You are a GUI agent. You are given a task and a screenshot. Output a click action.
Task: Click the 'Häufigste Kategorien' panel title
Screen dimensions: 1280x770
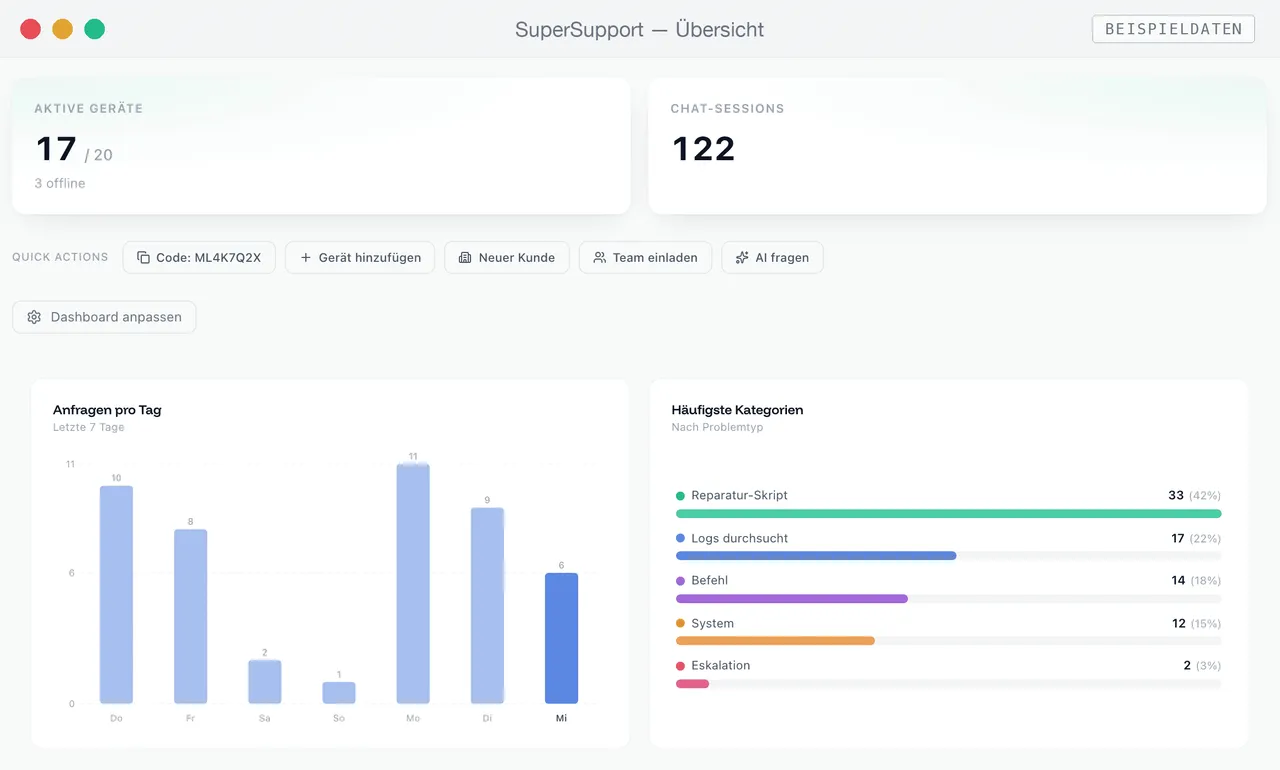click(x=737, y=410)
